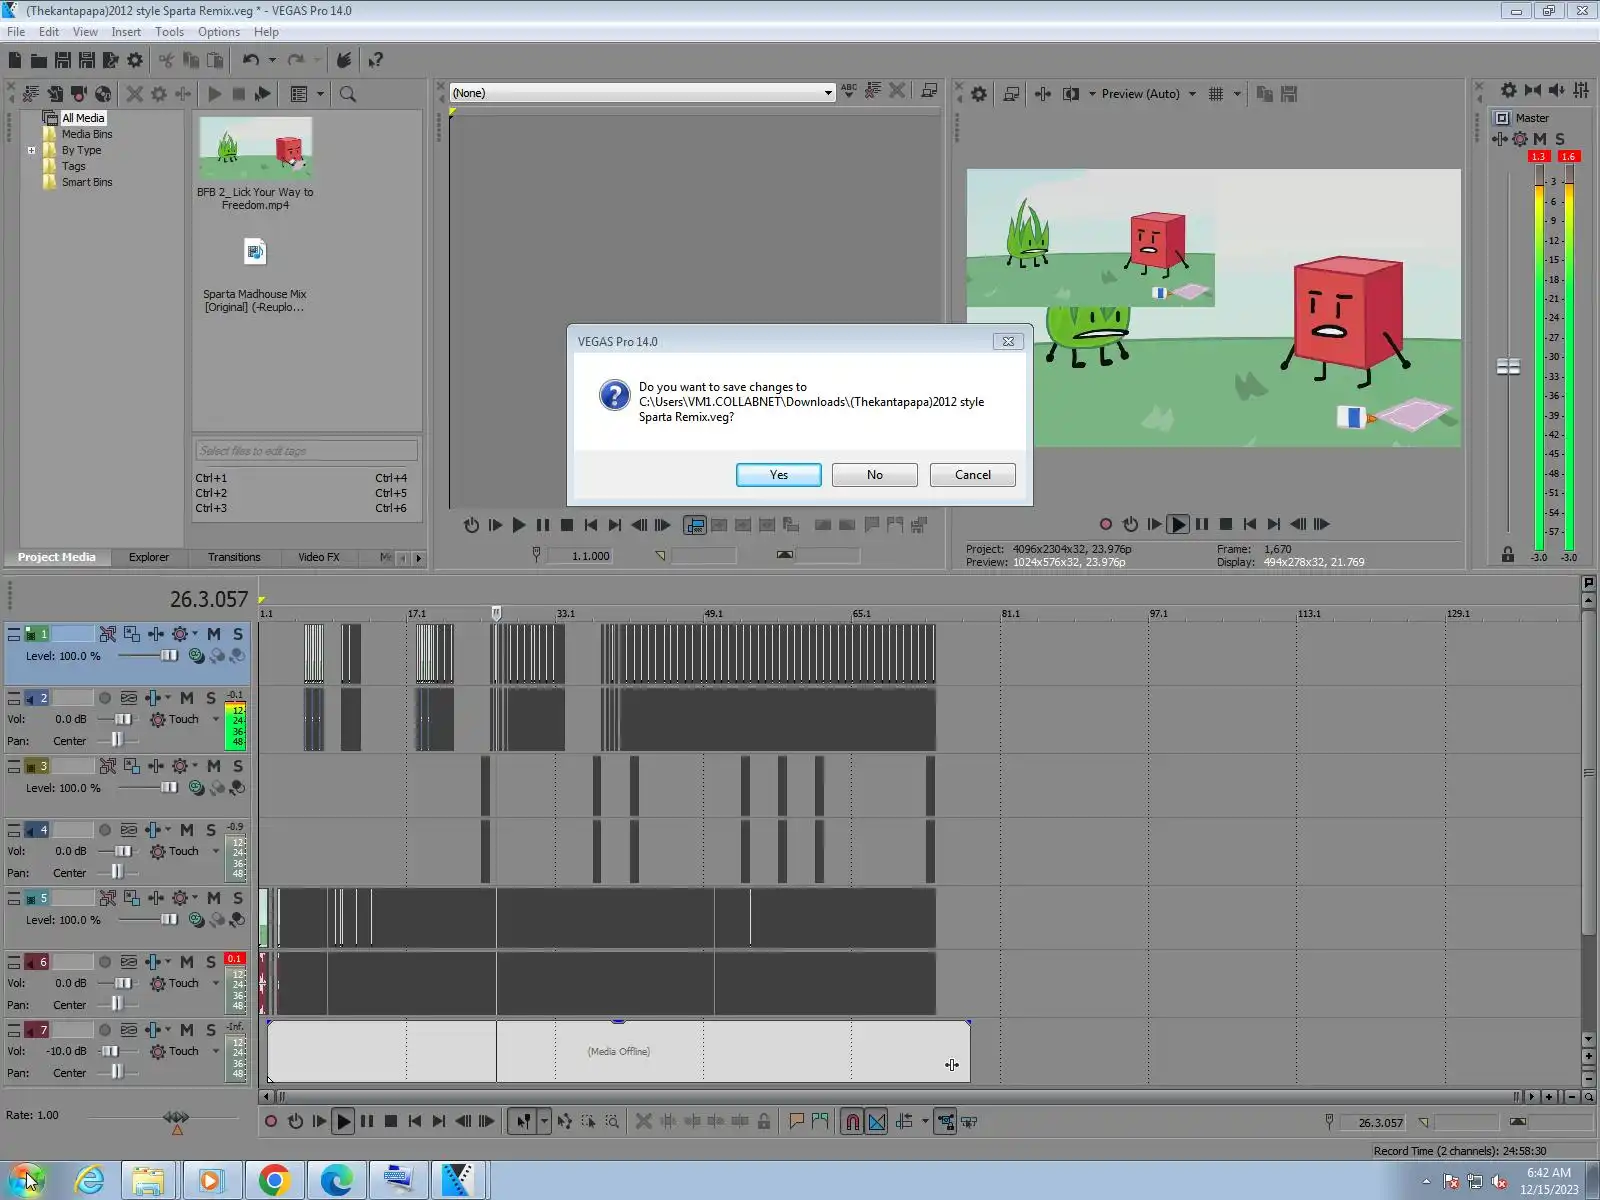1600x1200 pixels.
Task: Click the What's This help icon
Action: pyautogui.click(x=376, y=60)
